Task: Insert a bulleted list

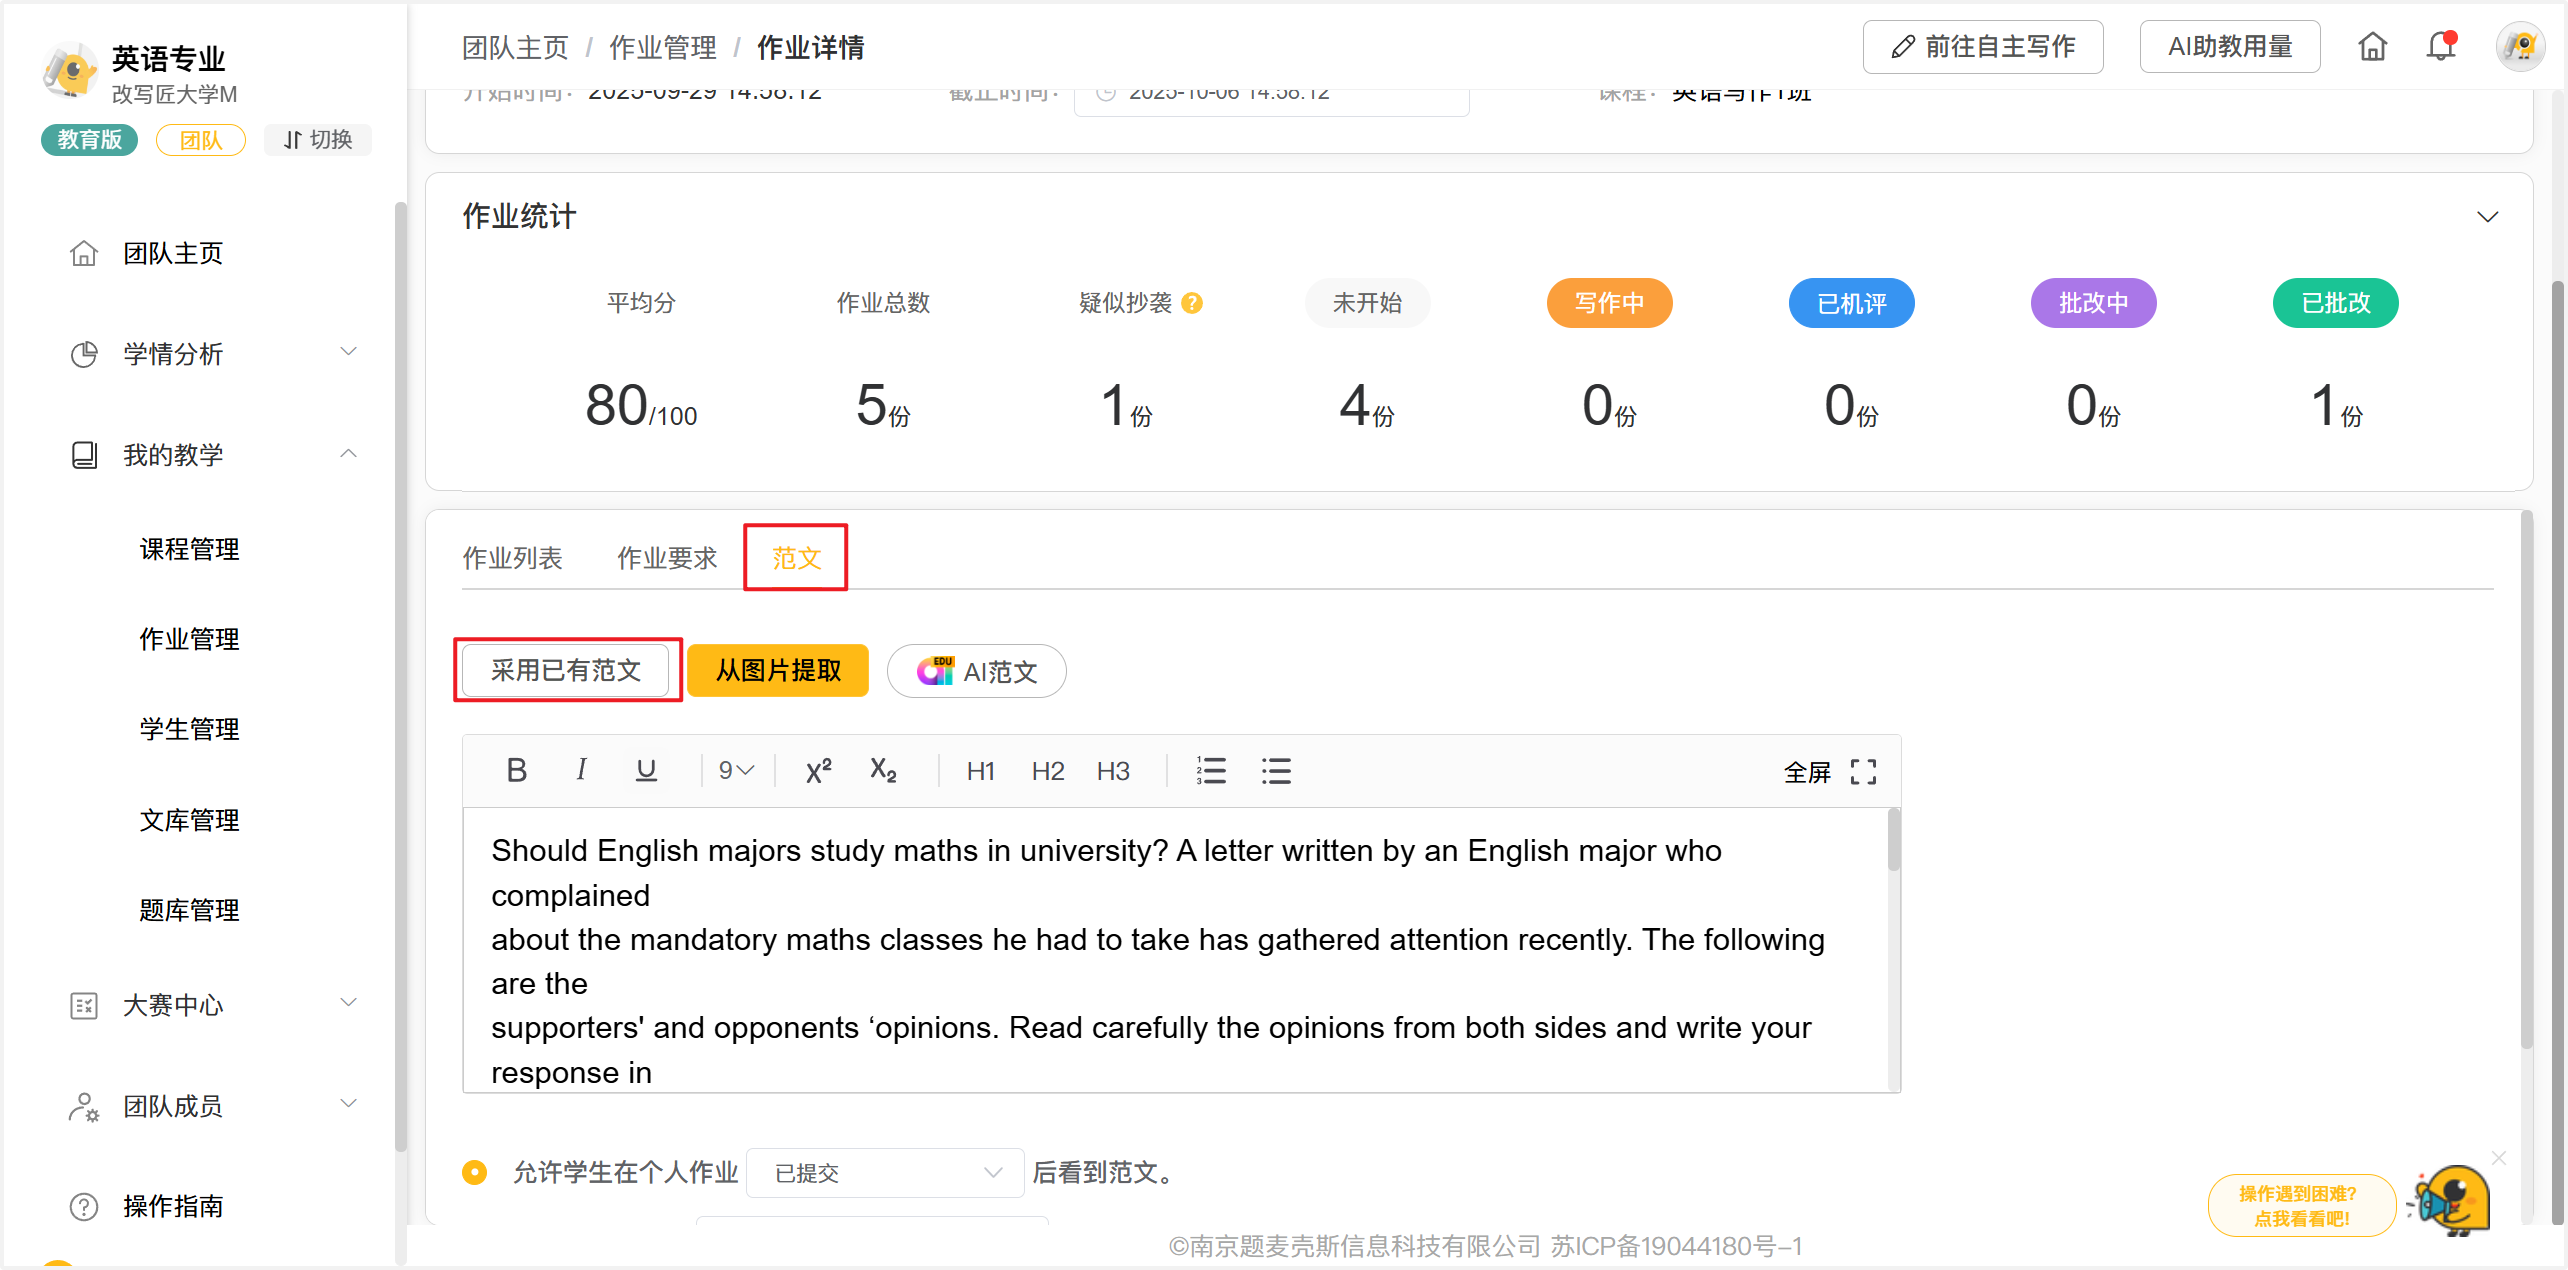Action: (1276, 770)
